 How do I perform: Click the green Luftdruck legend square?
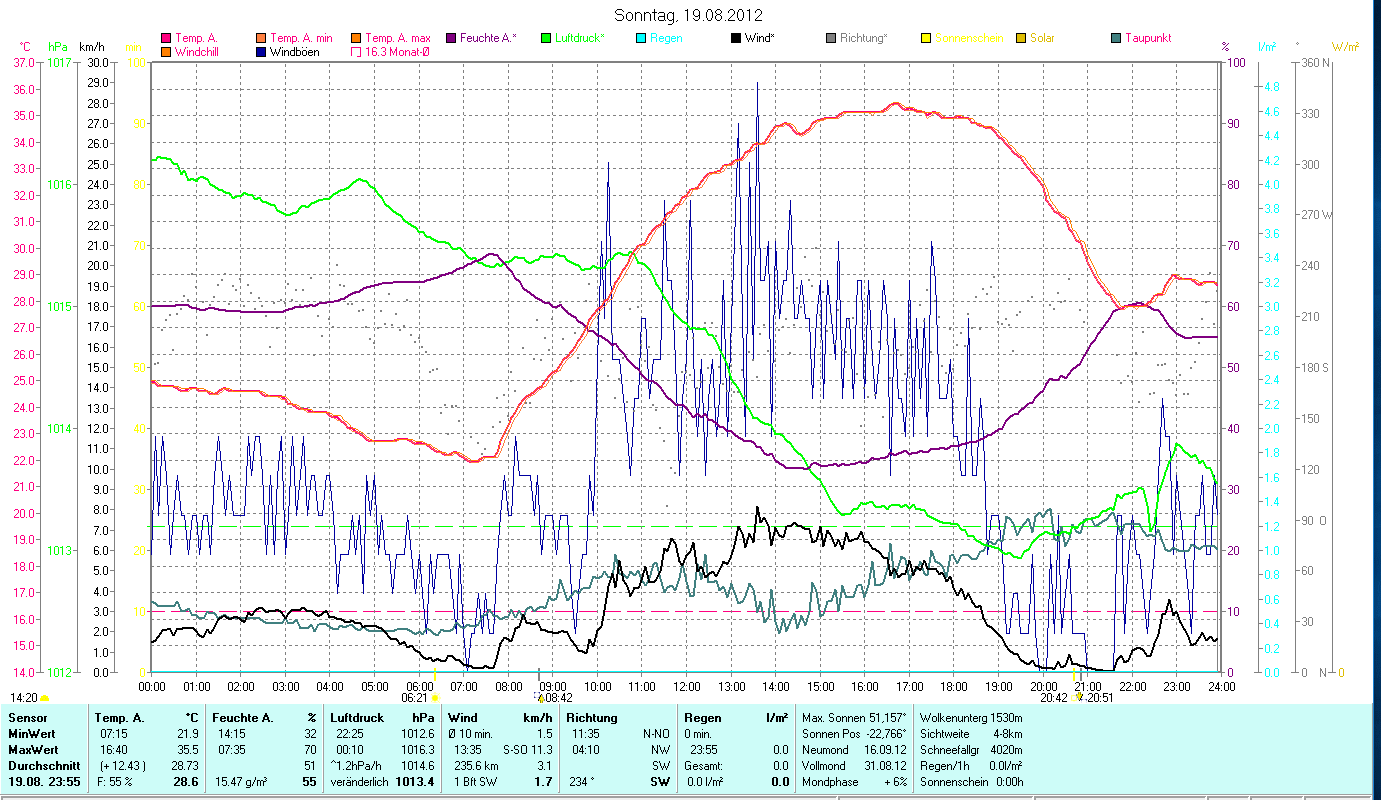click(x=546, y=38)
